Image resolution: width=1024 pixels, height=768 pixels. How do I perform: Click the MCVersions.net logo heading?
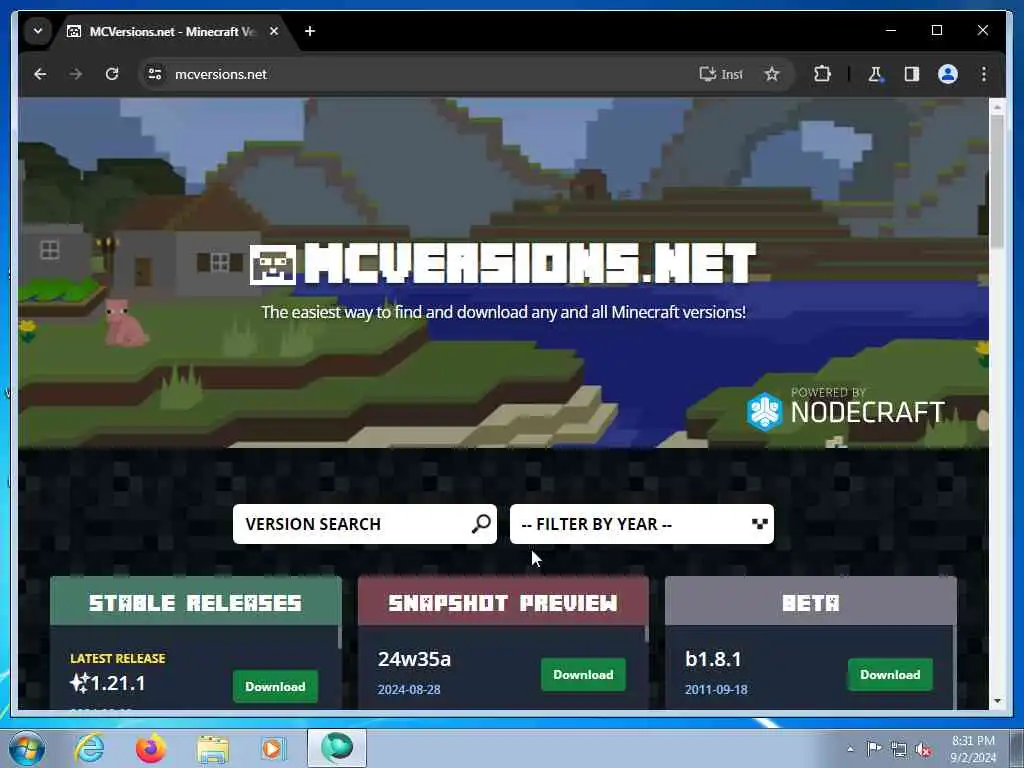point(503,264)
